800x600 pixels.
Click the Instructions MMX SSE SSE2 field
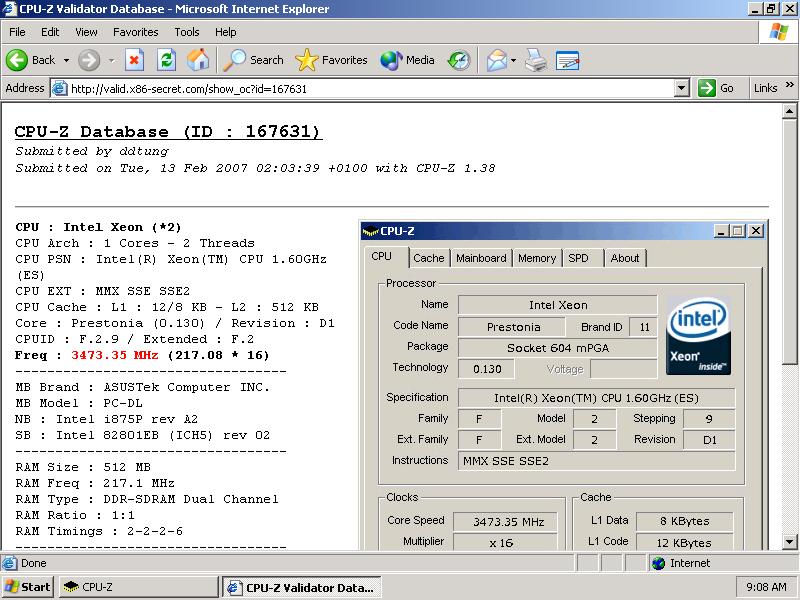click(x=596, y=461)
